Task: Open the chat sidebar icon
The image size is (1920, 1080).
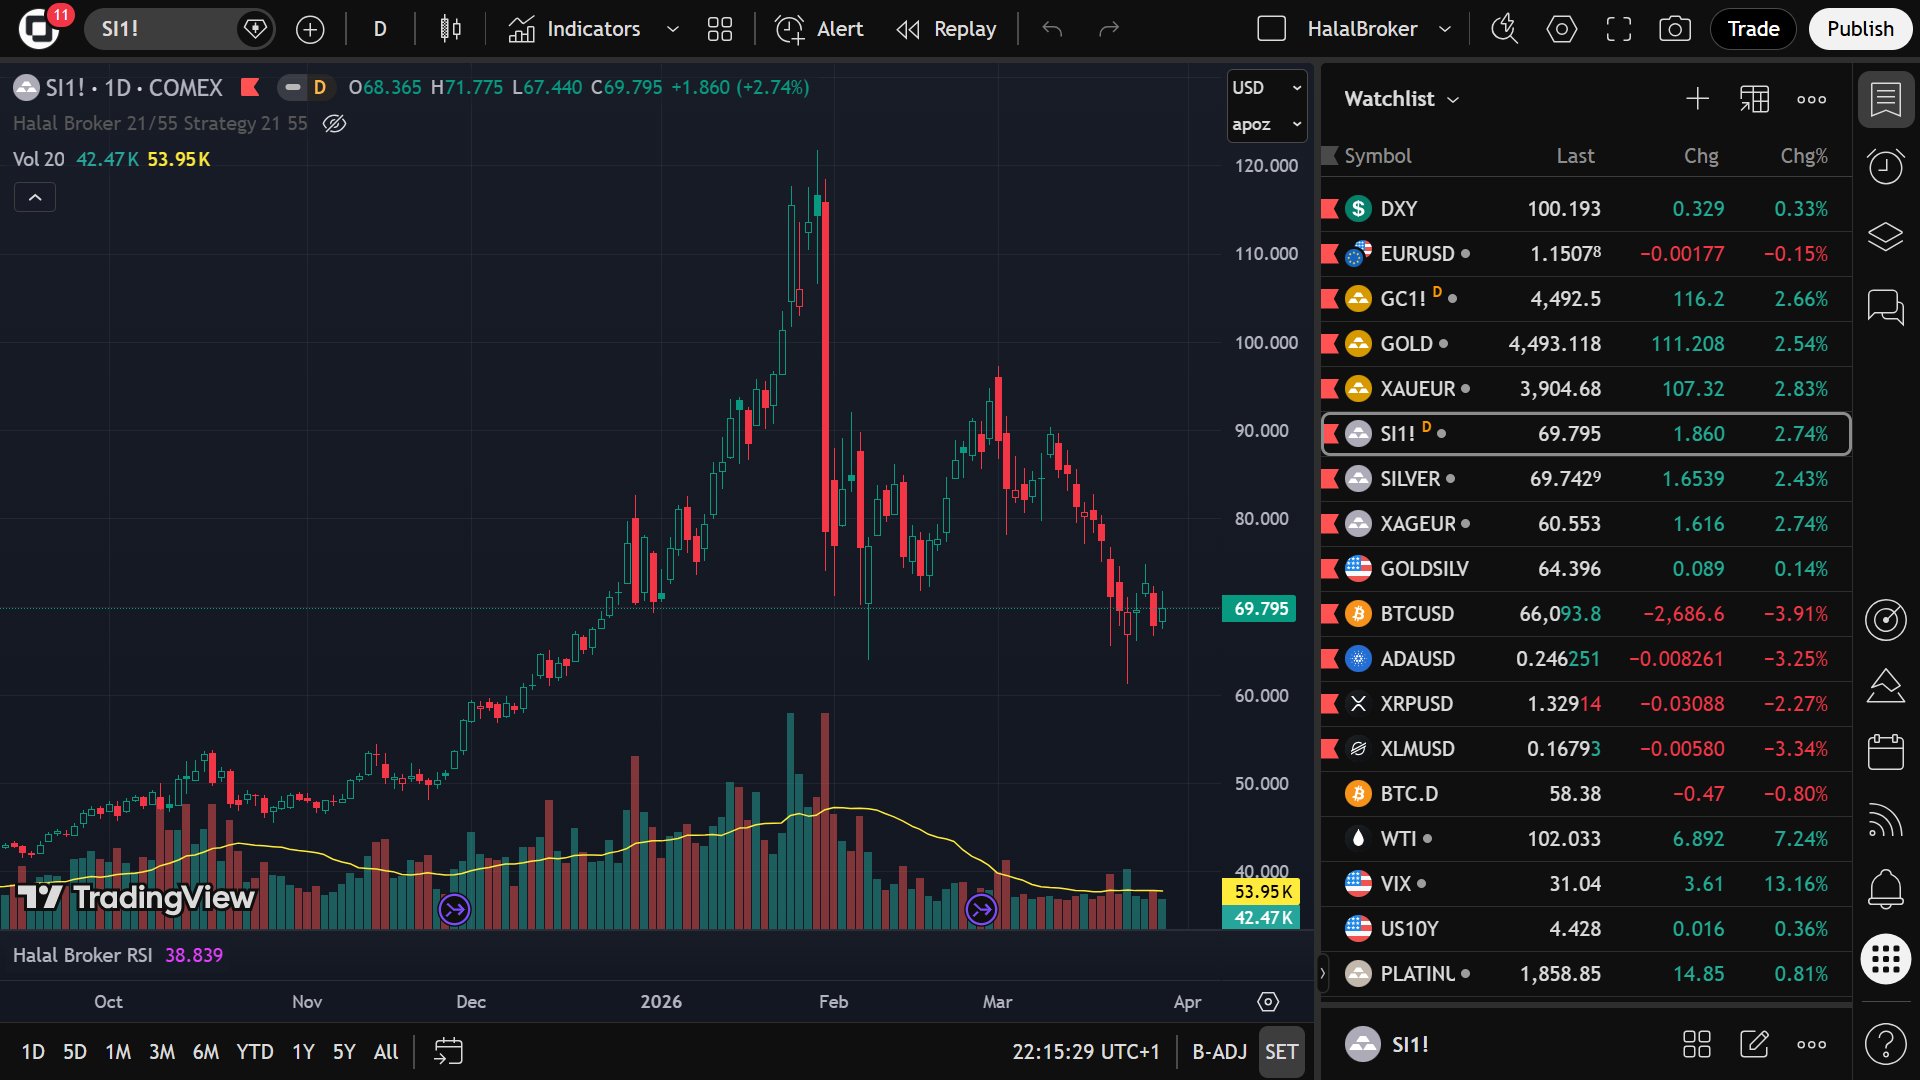Action: click(1885, 306)
